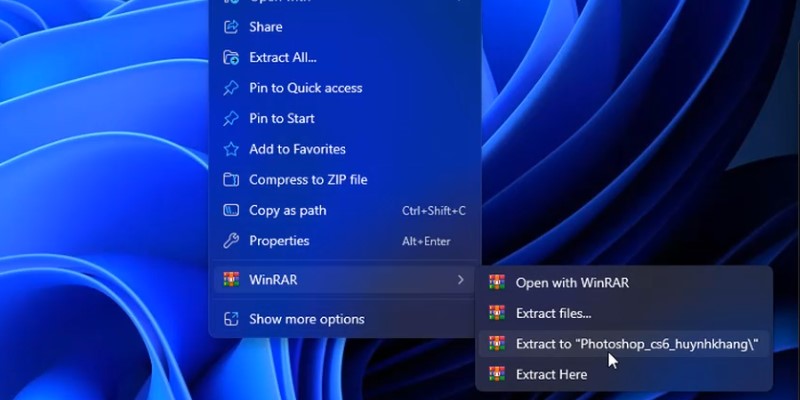
Task: Click the pin icon beside Pin to Quick access
Action: click(x=231, y=88)
